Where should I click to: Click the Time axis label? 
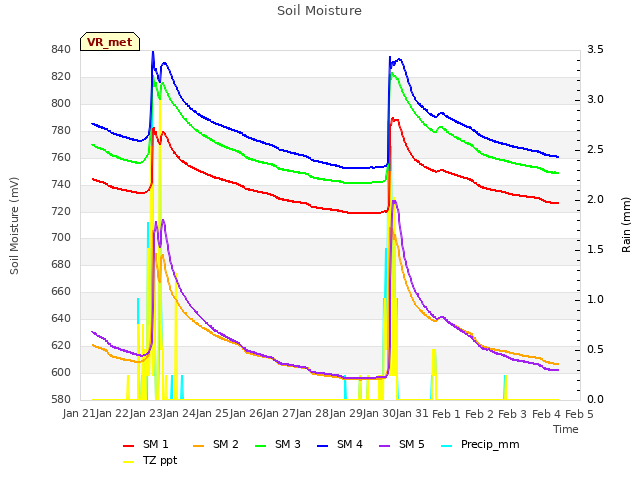pos(566,429)
